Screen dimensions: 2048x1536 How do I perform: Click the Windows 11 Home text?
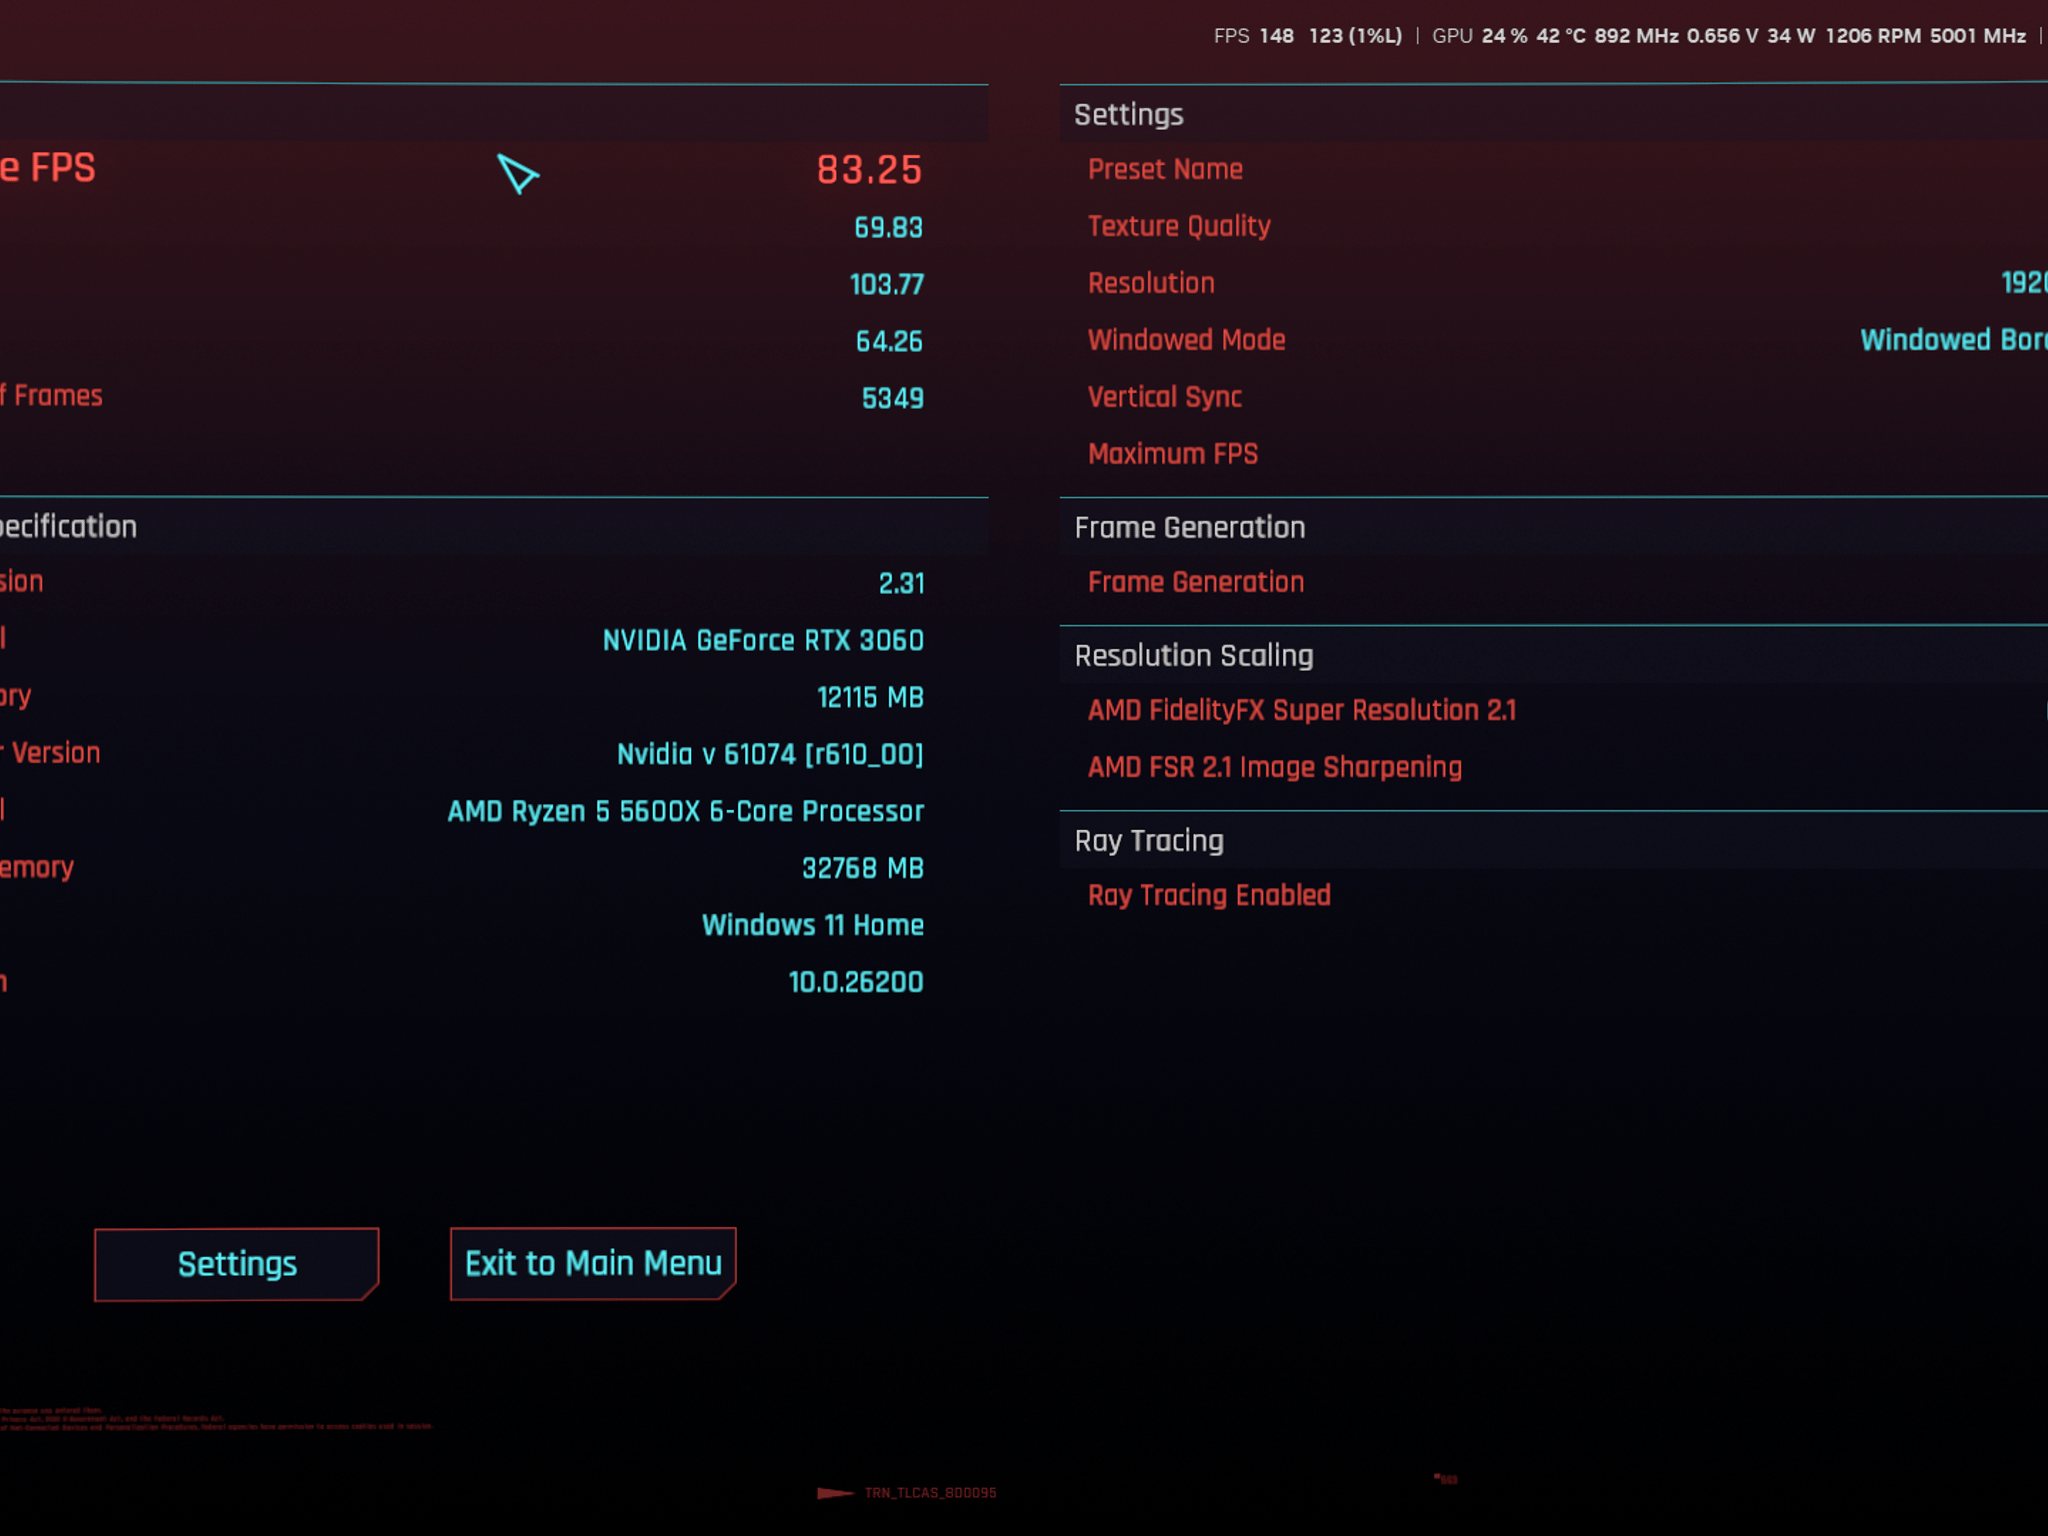coord(812,926)
